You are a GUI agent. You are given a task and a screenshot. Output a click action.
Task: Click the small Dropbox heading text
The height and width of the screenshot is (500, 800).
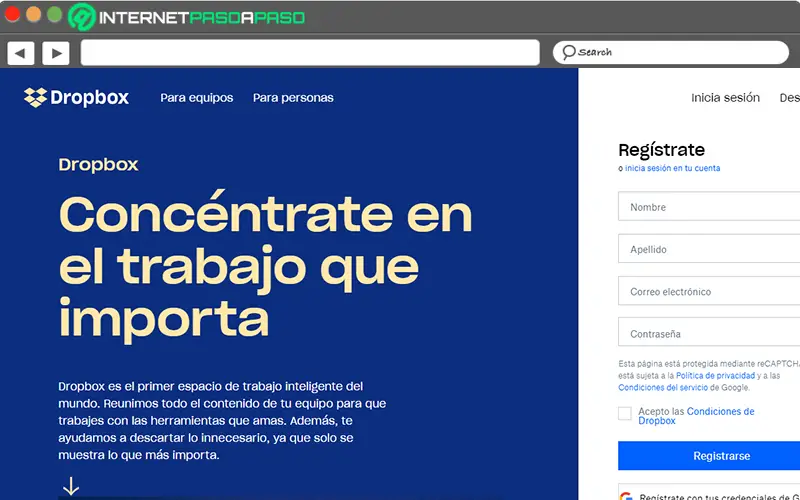tap(98, 164)
